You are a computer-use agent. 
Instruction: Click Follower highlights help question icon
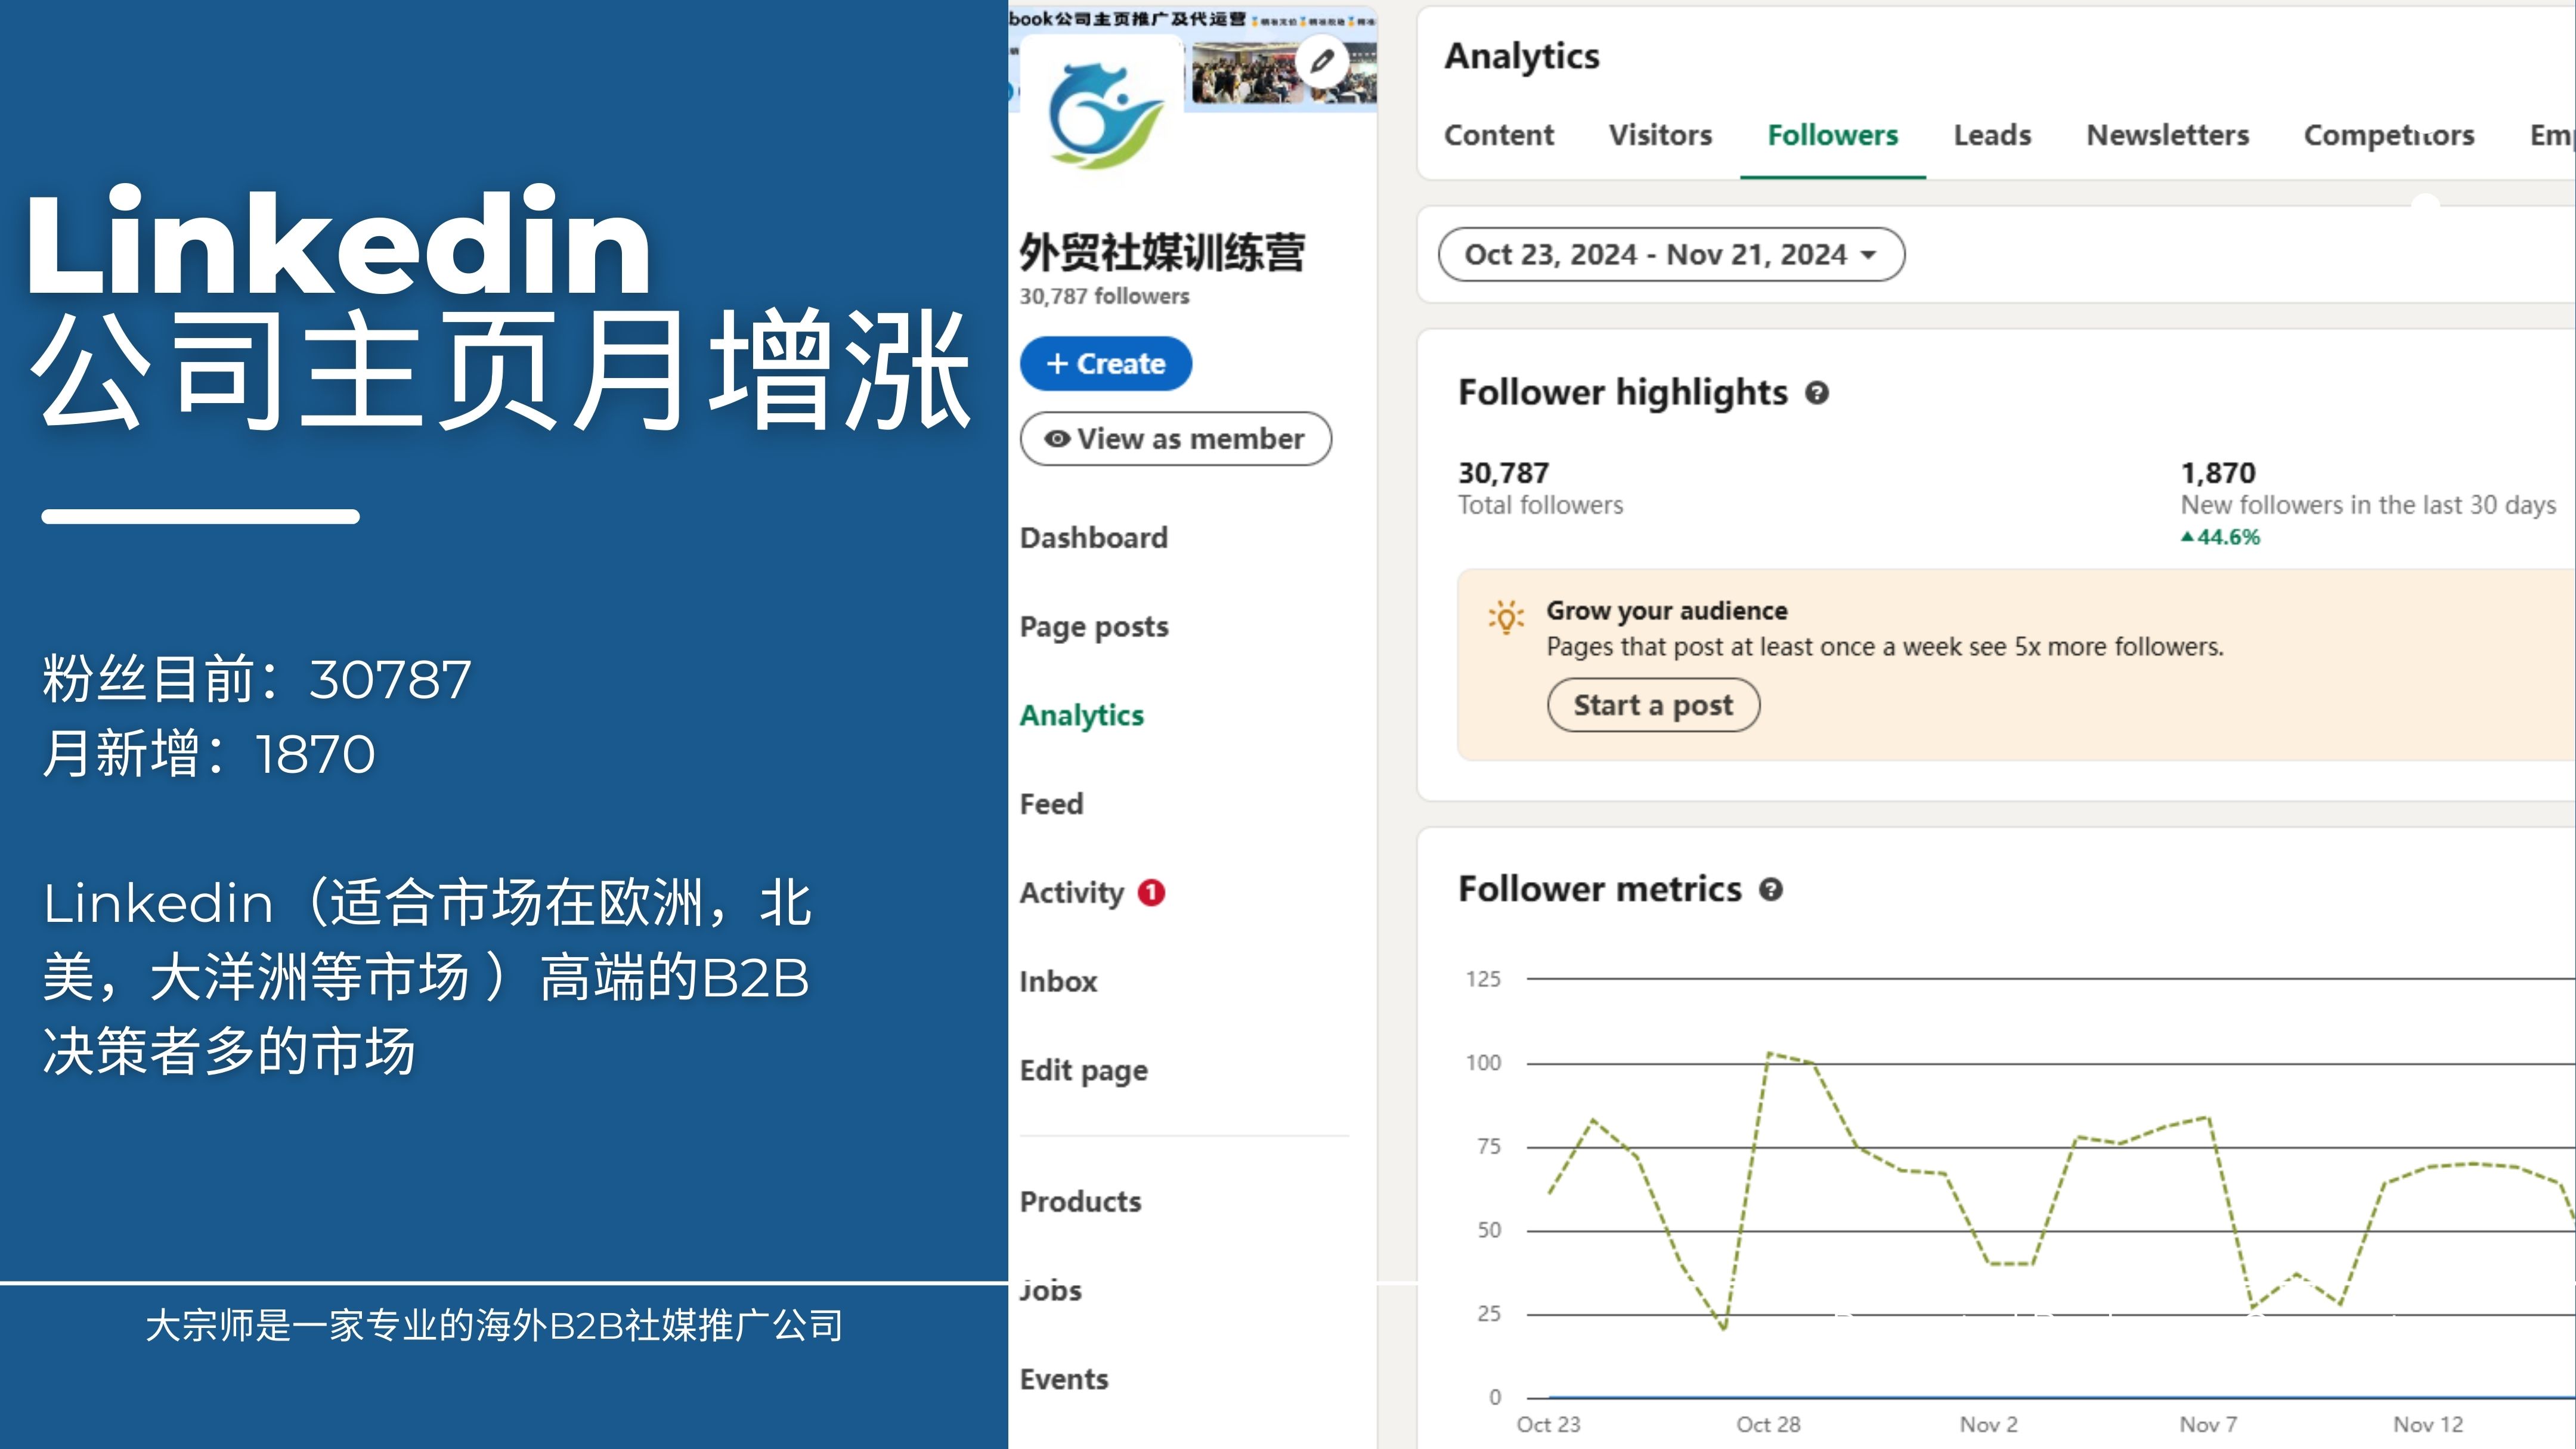click(x=1816, y=393)
